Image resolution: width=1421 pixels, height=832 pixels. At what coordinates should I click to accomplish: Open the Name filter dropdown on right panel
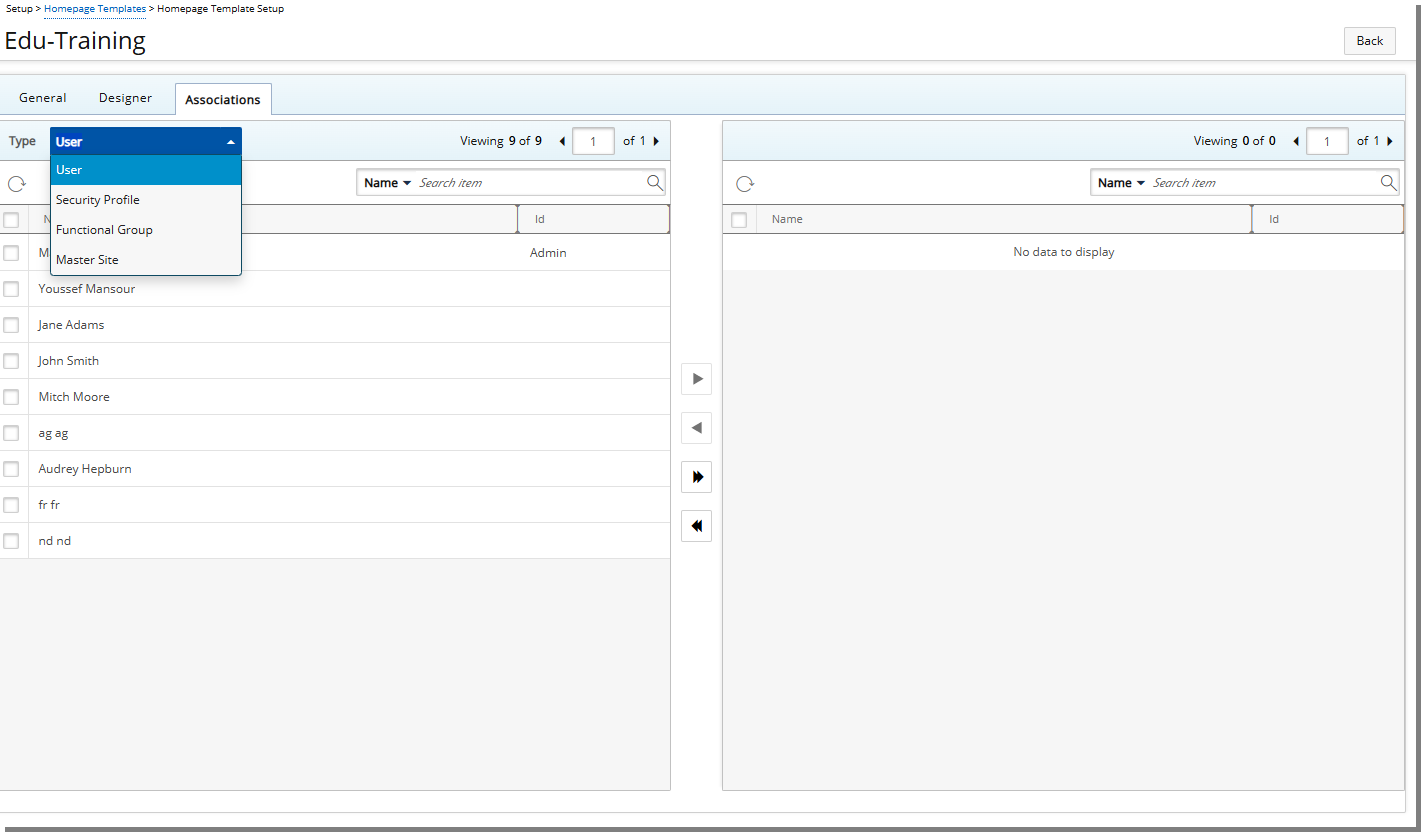pos(1120,182)
